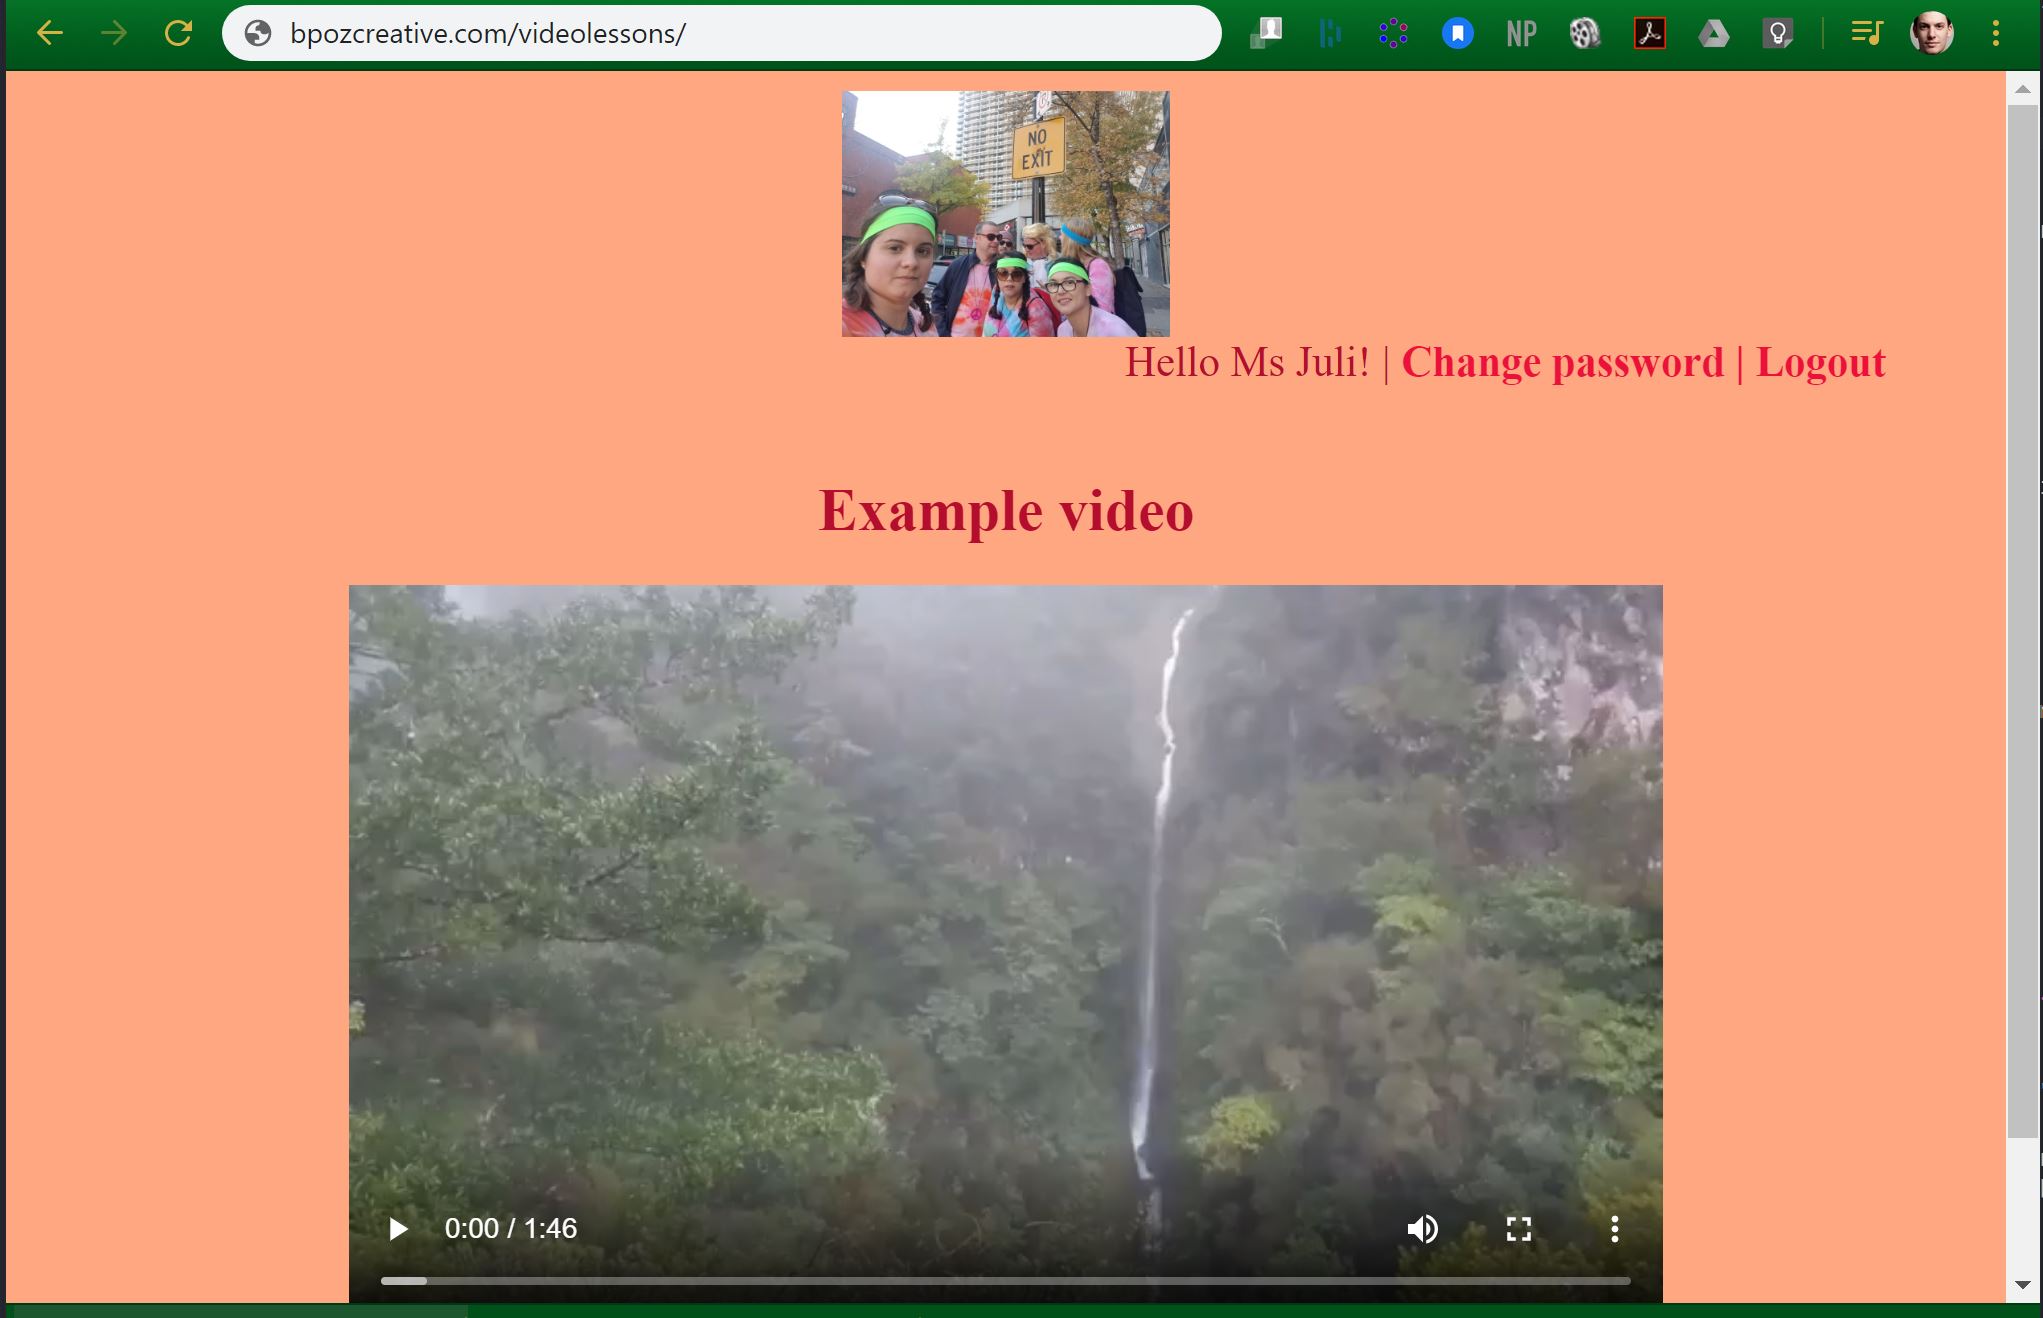Mute the video volume

tap(1422, 1229)
